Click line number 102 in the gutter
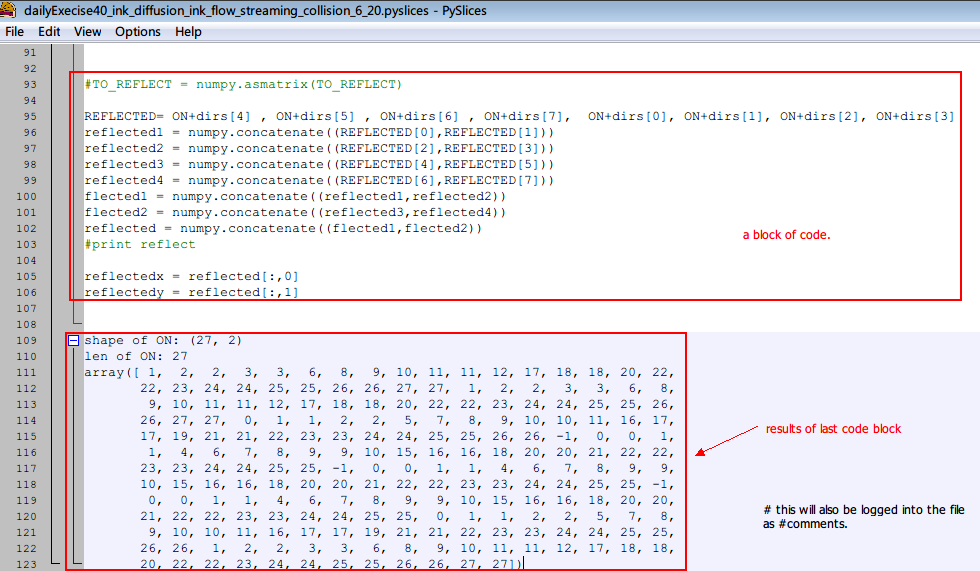 [x=27, y=229]
